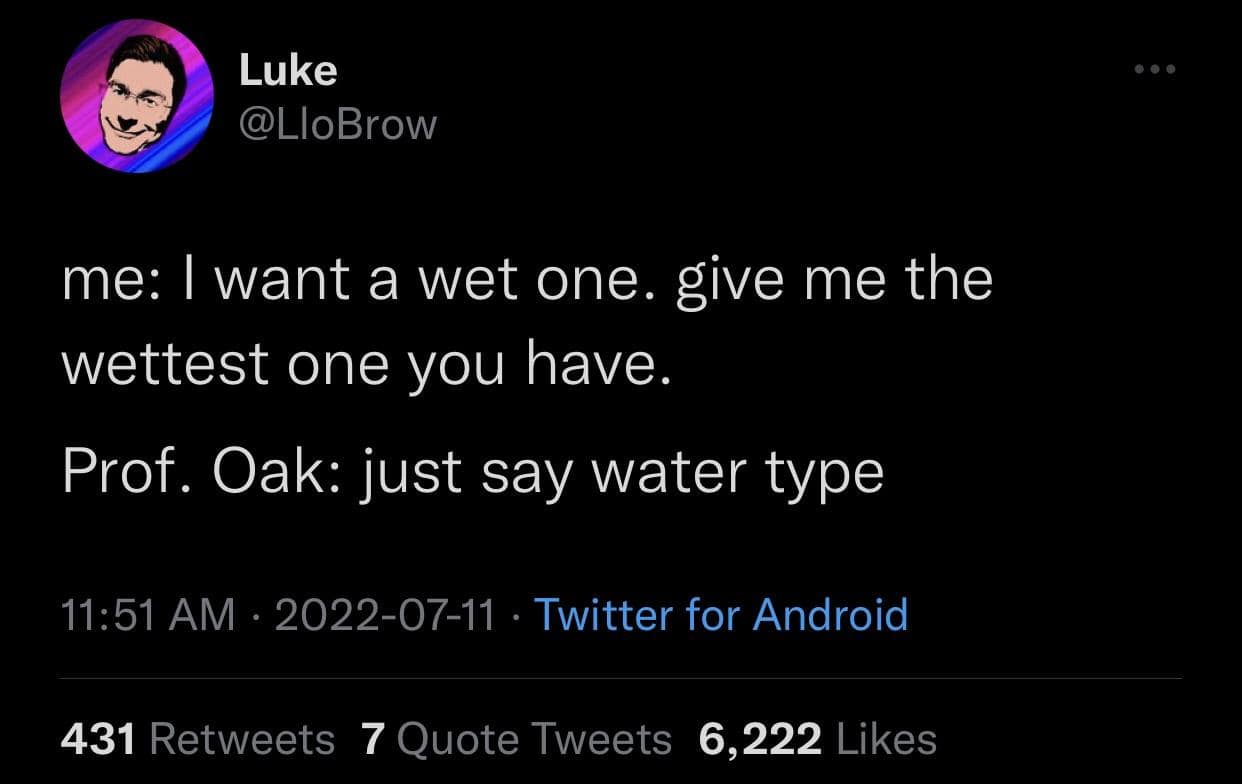
Task: Click the 7 quote tweet count number
Action: pyautogui.click(x=372, y=739)
